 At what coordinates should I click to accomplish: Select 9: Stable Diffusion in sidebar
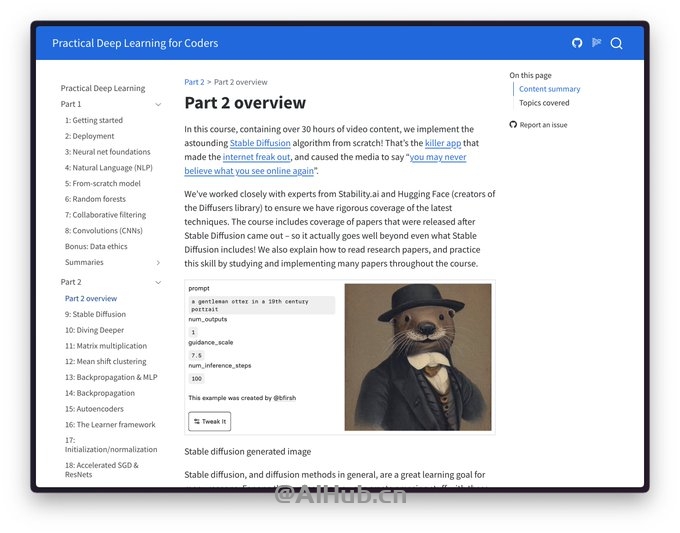[95, 314]
